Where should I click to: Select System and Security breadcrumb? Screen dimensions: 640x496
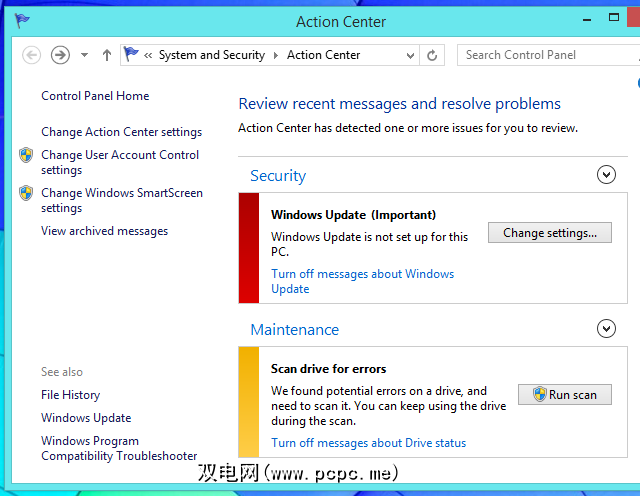point(212,55)
